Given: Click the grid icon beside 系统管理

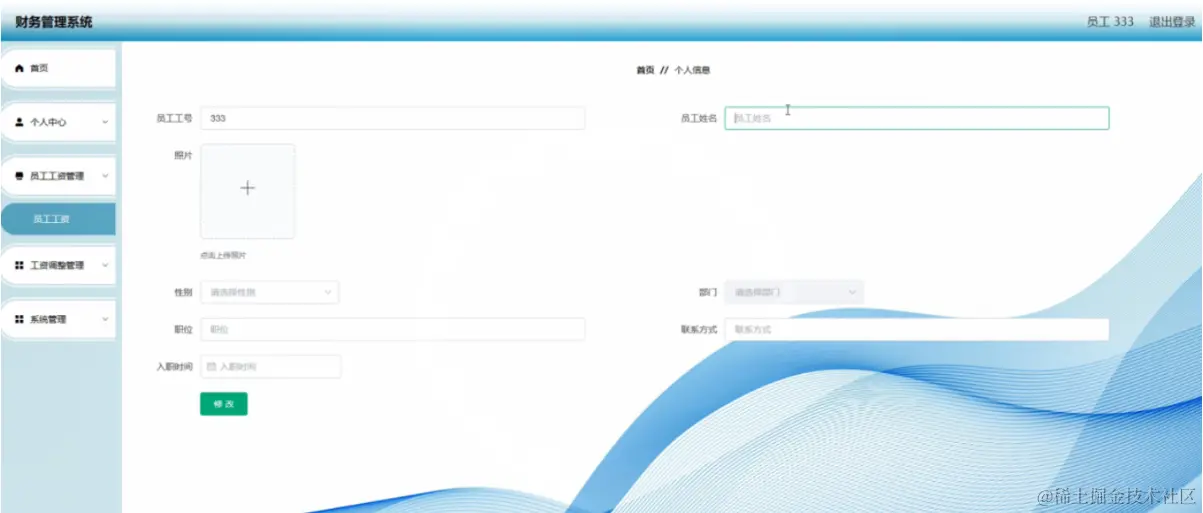Looking at the screenshot, I should tap(19, 320).
